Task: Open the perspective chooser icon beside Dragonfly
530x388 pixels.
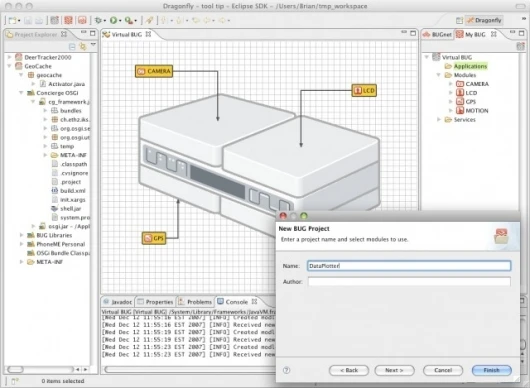Action: pyautogui.click(x=459, y=21)
